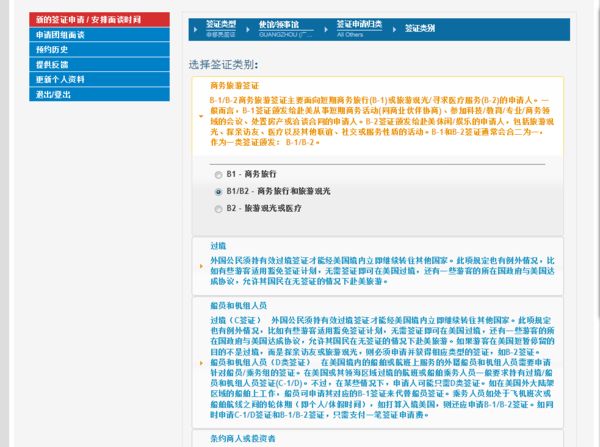Open the 条约商人或投资者 section header

click(x=240, y=438)
